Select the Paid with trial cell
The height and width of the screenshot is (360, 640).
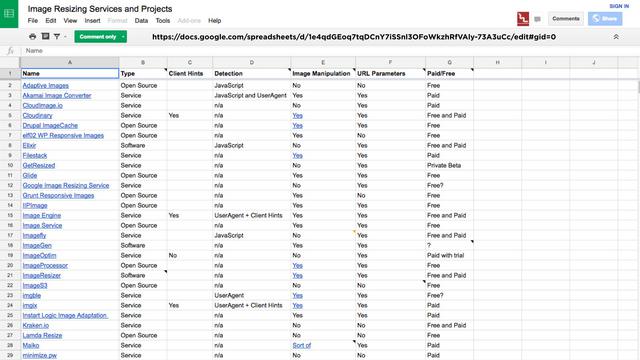click(x=449, y=256)
